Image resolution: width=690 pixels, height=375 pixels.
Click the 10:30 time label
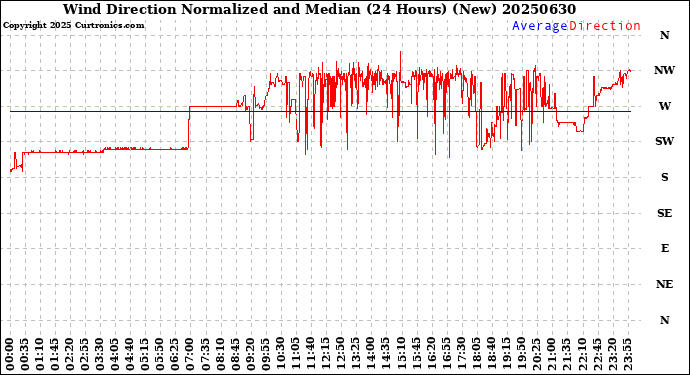point(280,354)
